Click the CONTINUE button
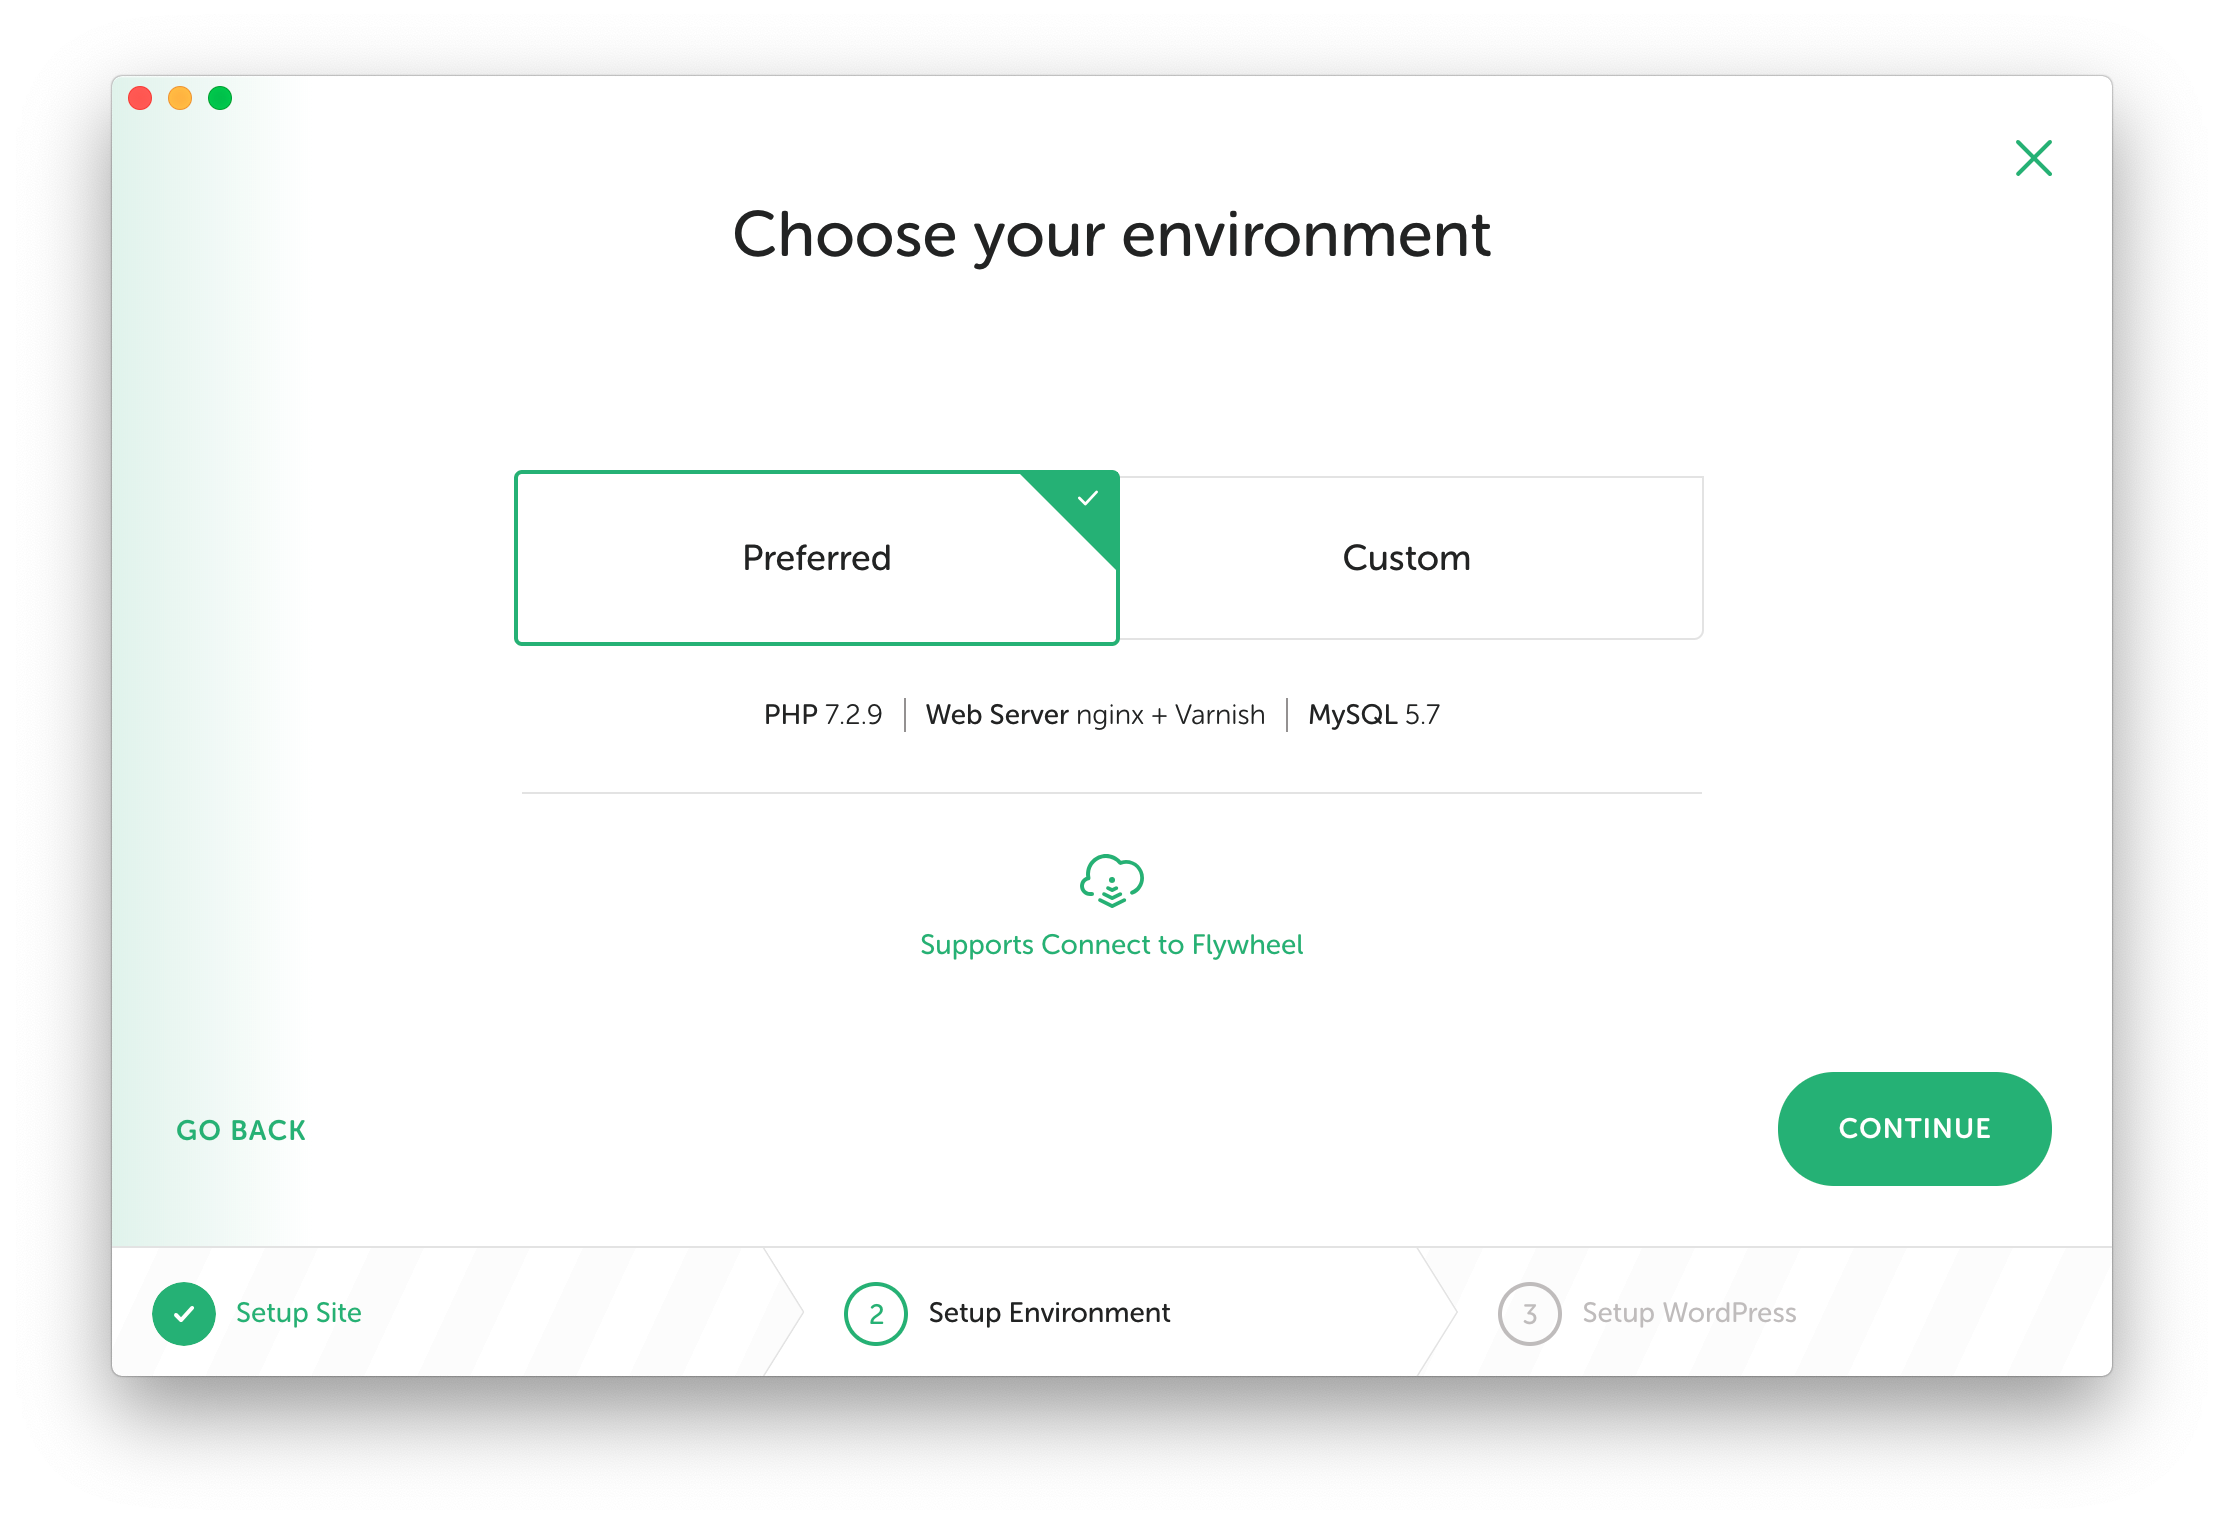This screenshot has height=1524, width=2224. pyautogui.click(x=1914, y=1128)
